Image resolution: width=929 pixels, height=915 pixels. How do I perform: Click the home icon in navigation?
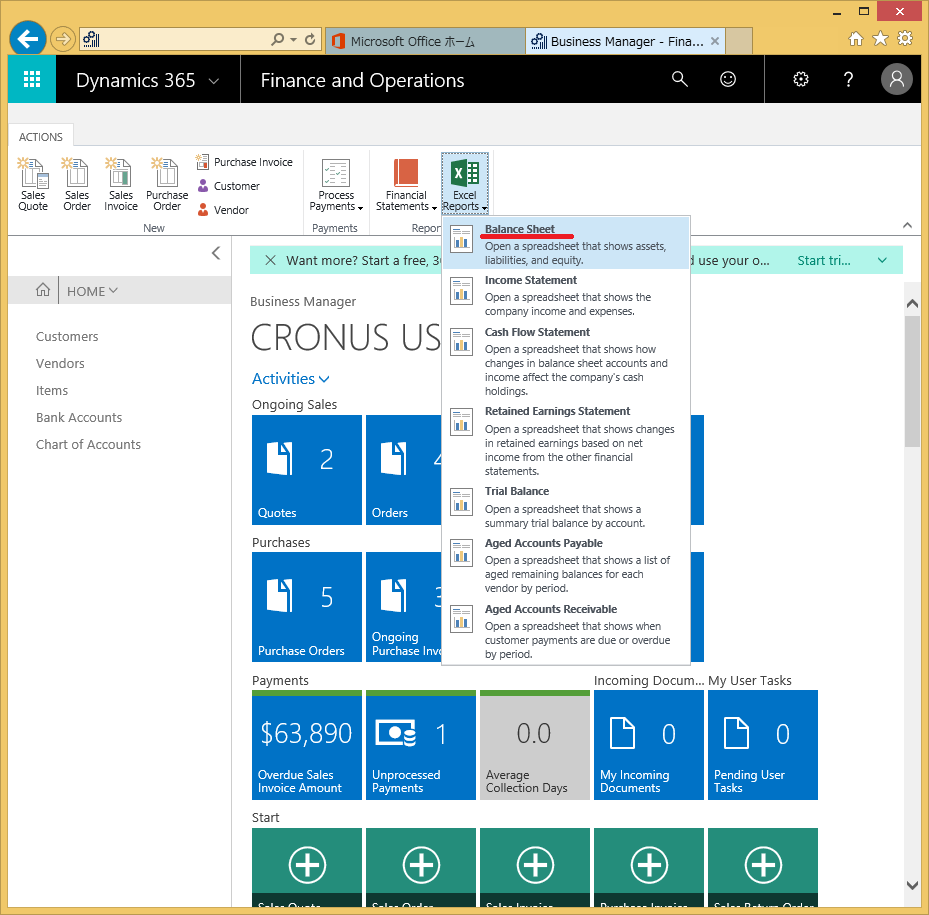click(x=43, y=290)
